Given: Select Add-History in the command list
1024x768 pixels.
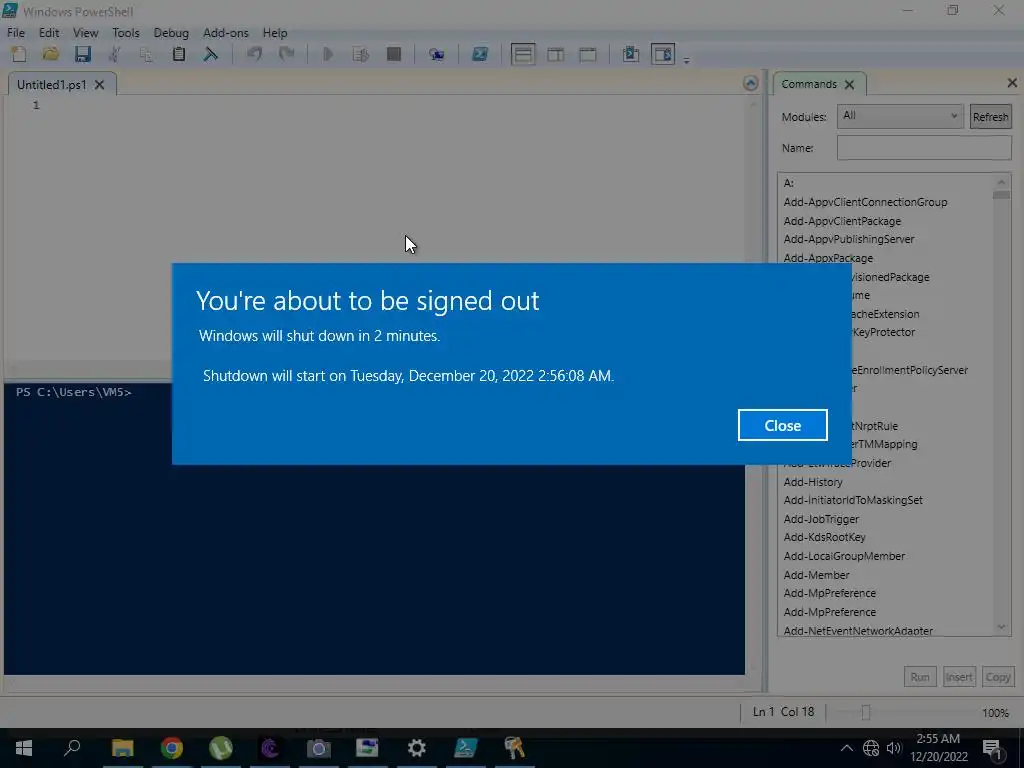Looking at the screenshot, I should click(813, 482).
